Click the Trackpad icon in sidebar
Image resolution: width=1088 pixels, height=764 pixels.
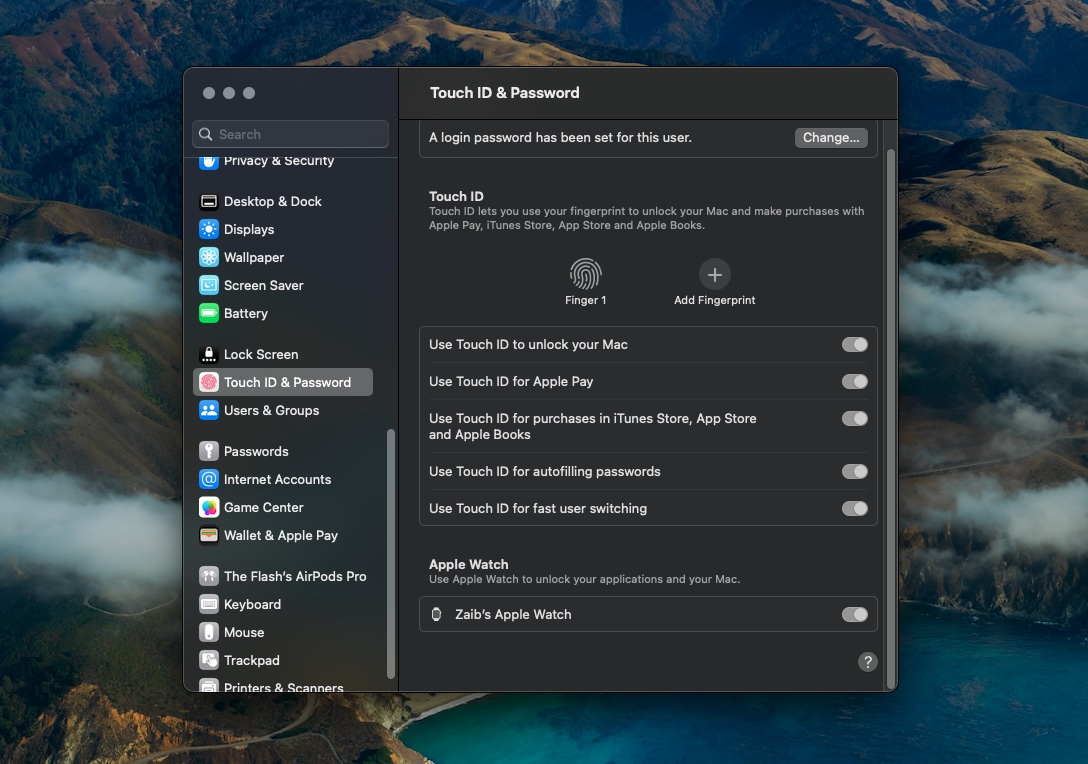tap(209, 660)
